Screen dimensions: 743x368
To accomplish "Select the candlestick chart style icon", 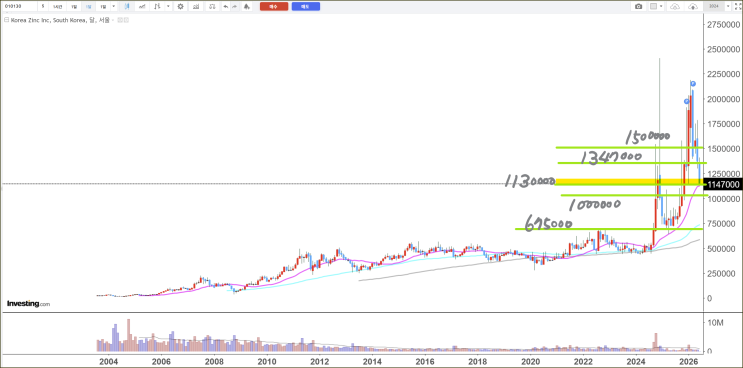I will 127,6.
